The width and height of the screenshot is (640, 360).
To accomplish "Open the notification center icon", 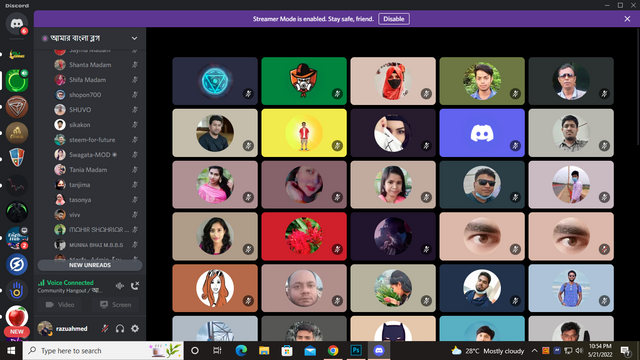I will click(x=625, y=351).
